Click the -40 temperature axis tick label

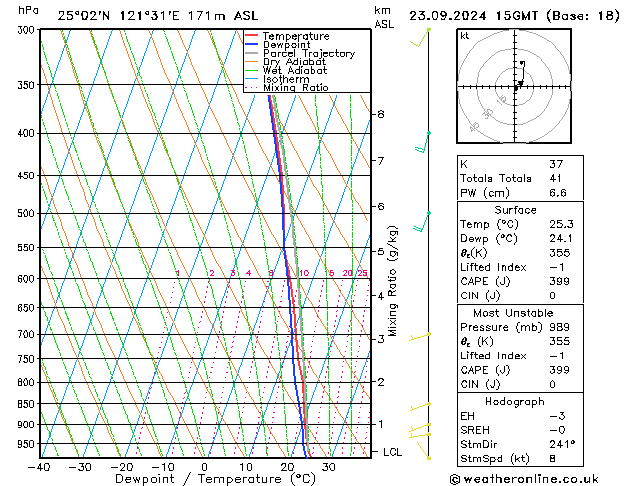(39, 467)
